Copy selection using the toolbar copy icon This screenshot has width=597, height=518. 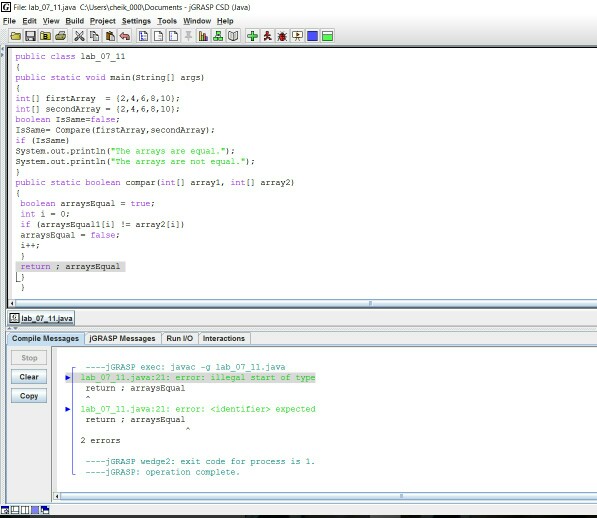click(x=94, y=37)
